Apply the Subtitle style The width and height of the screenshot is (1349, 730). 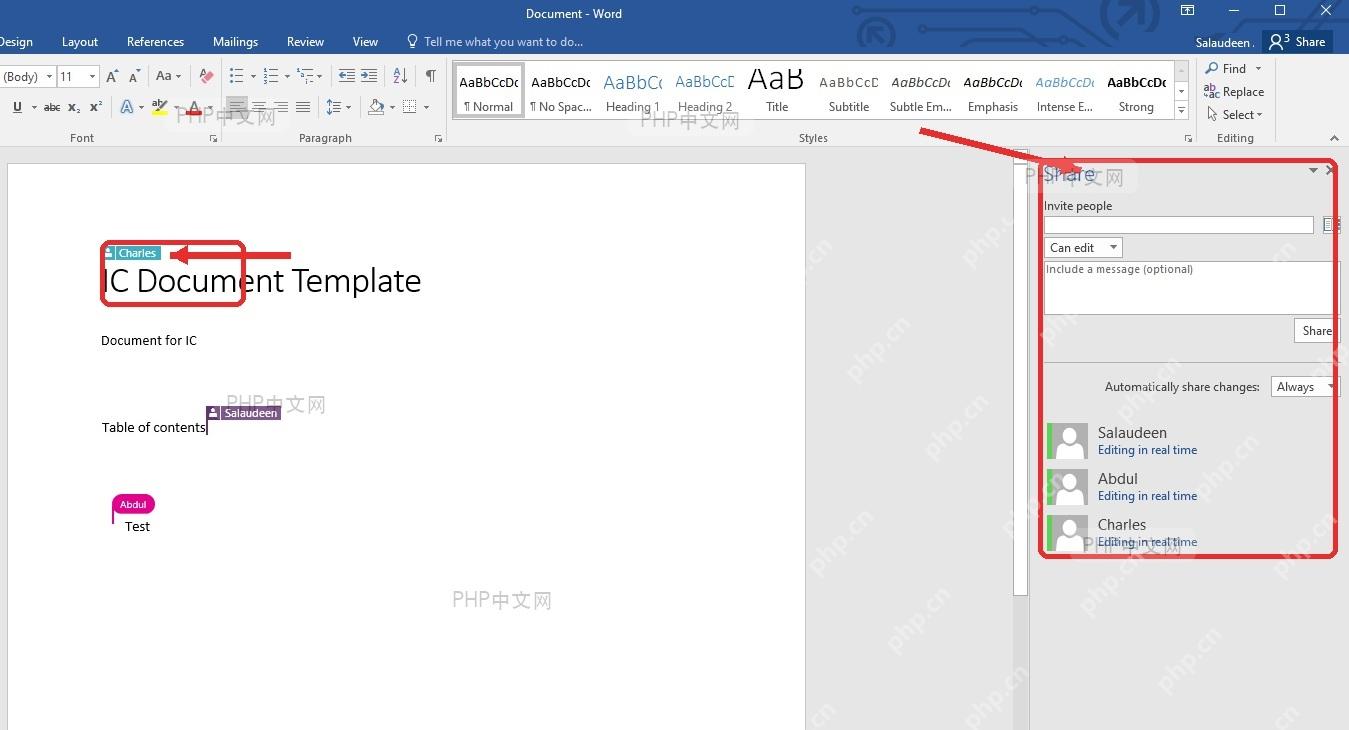[x=849, y=91]
